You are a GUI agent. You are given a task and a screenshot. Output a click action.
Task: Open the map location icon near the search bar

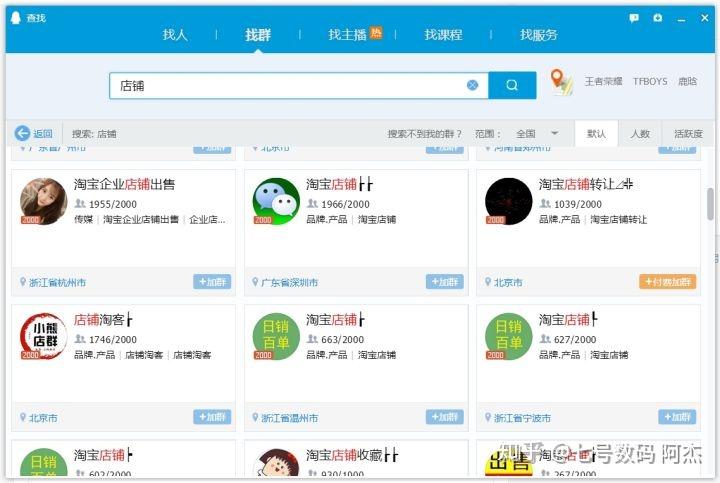(x=561, y=82)
